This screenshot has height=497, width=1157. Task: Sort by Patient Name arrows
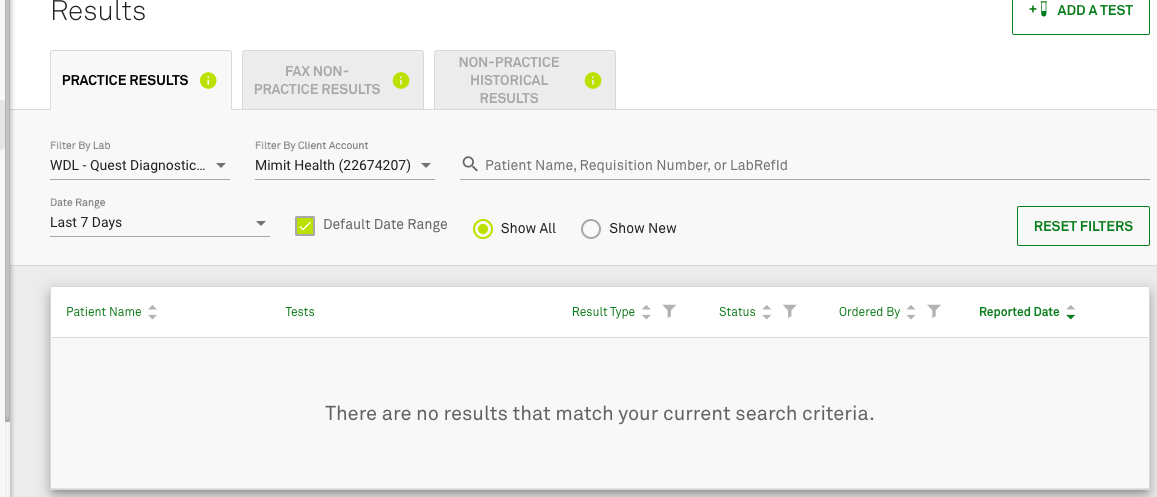tap(152, 312)
